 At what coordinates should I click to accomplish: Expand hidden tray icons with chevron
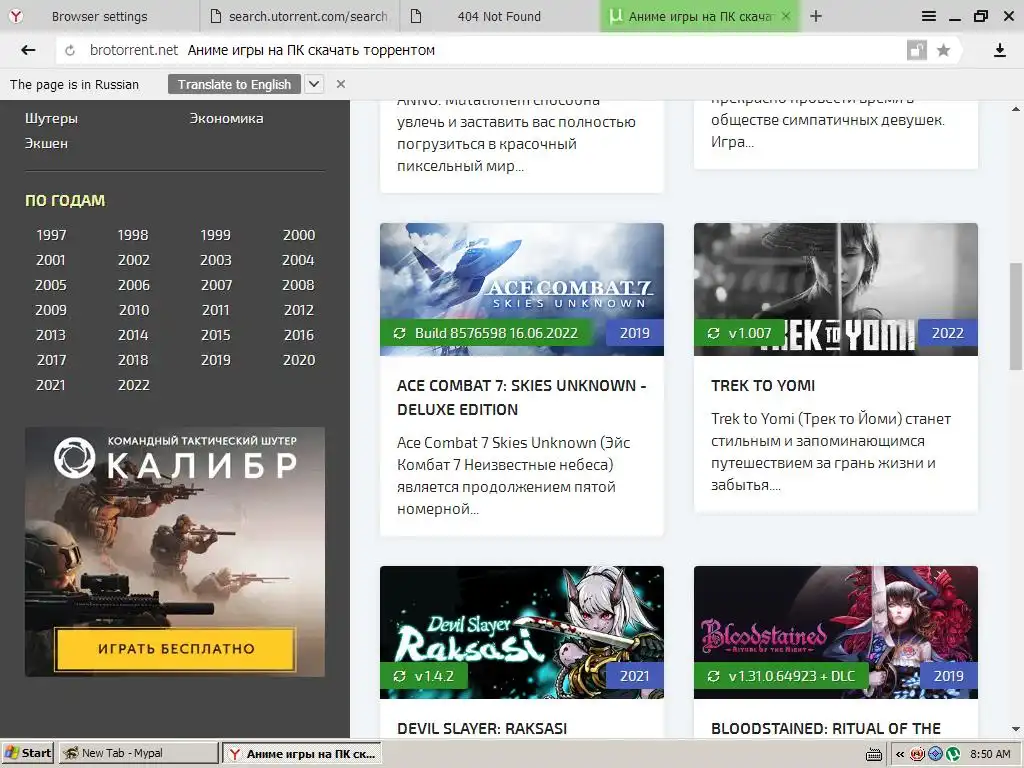900,754
